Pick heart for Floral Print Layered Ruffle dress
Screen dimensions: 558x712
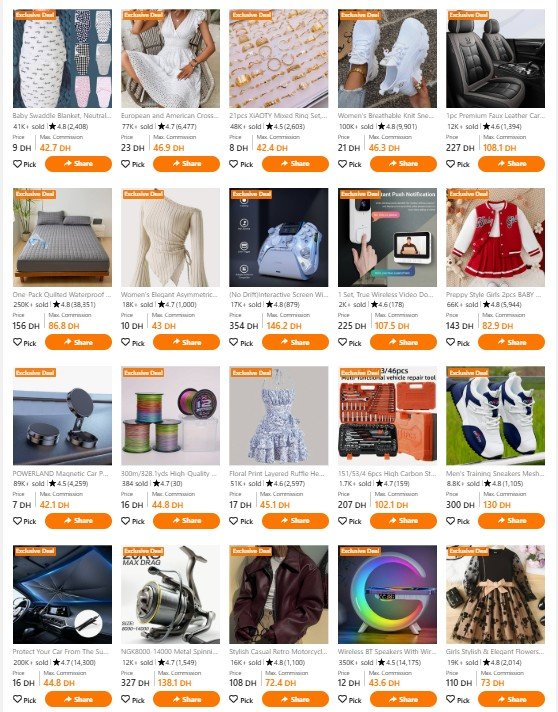coord(234,521)
